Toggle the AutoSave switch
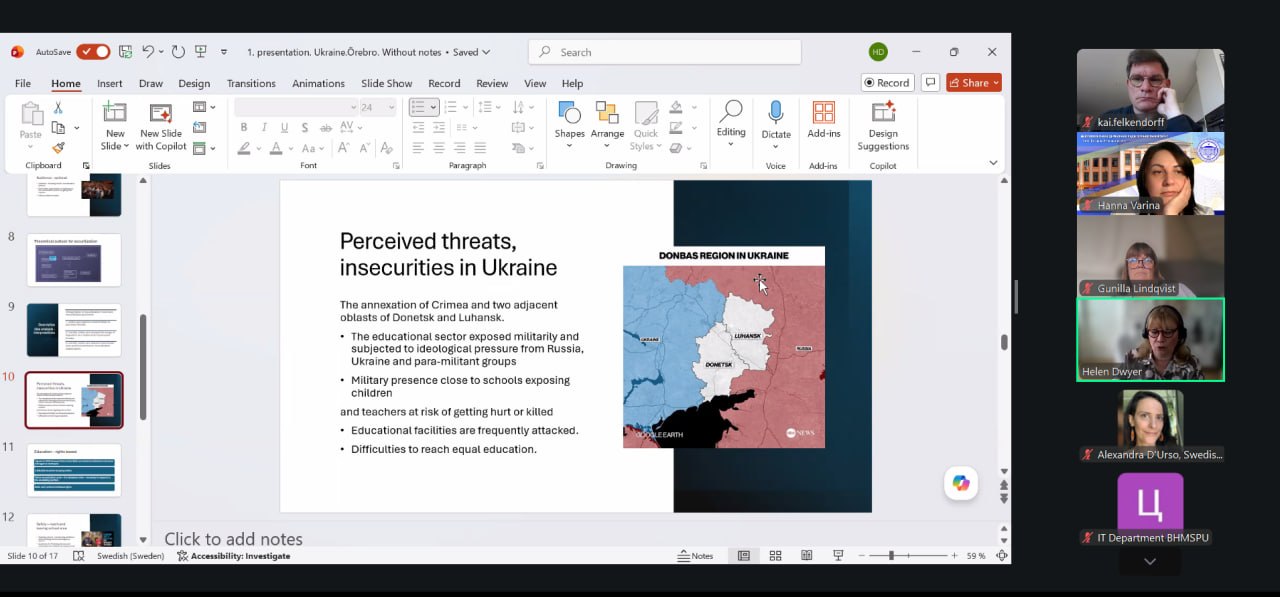This screenshot has width=1280, height=597. [93, 52]
